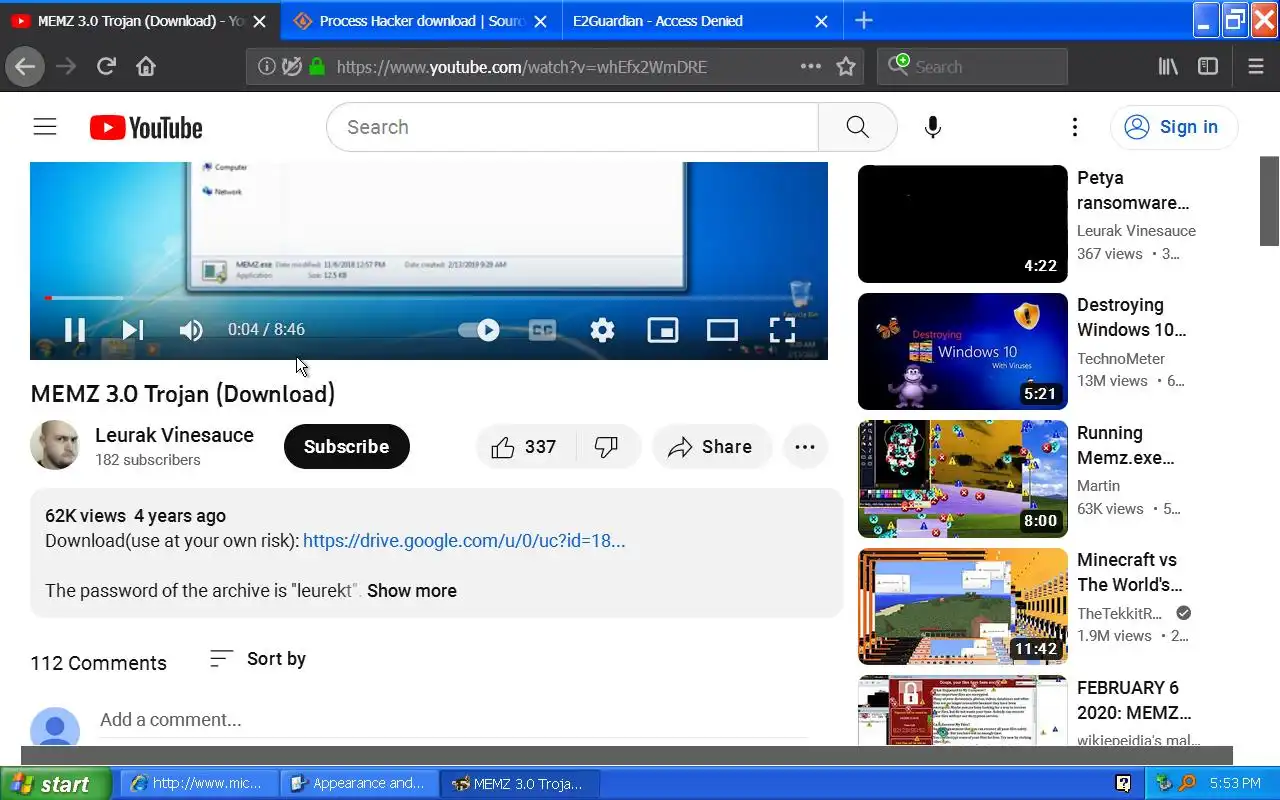Screen dimensions: 1280x800
Task: Open page actions three-dot menu in address bar
Action: 811,67
